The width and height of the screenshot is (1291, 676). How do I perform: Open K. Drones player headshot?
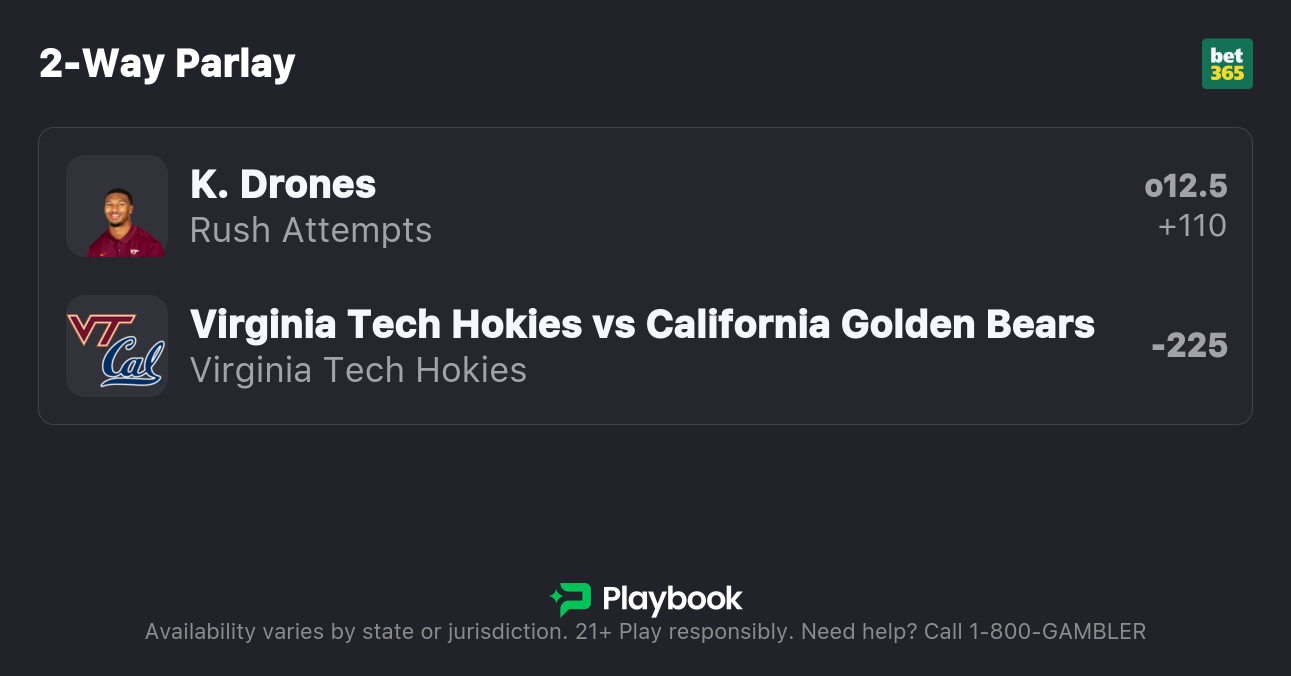point(117,206)
